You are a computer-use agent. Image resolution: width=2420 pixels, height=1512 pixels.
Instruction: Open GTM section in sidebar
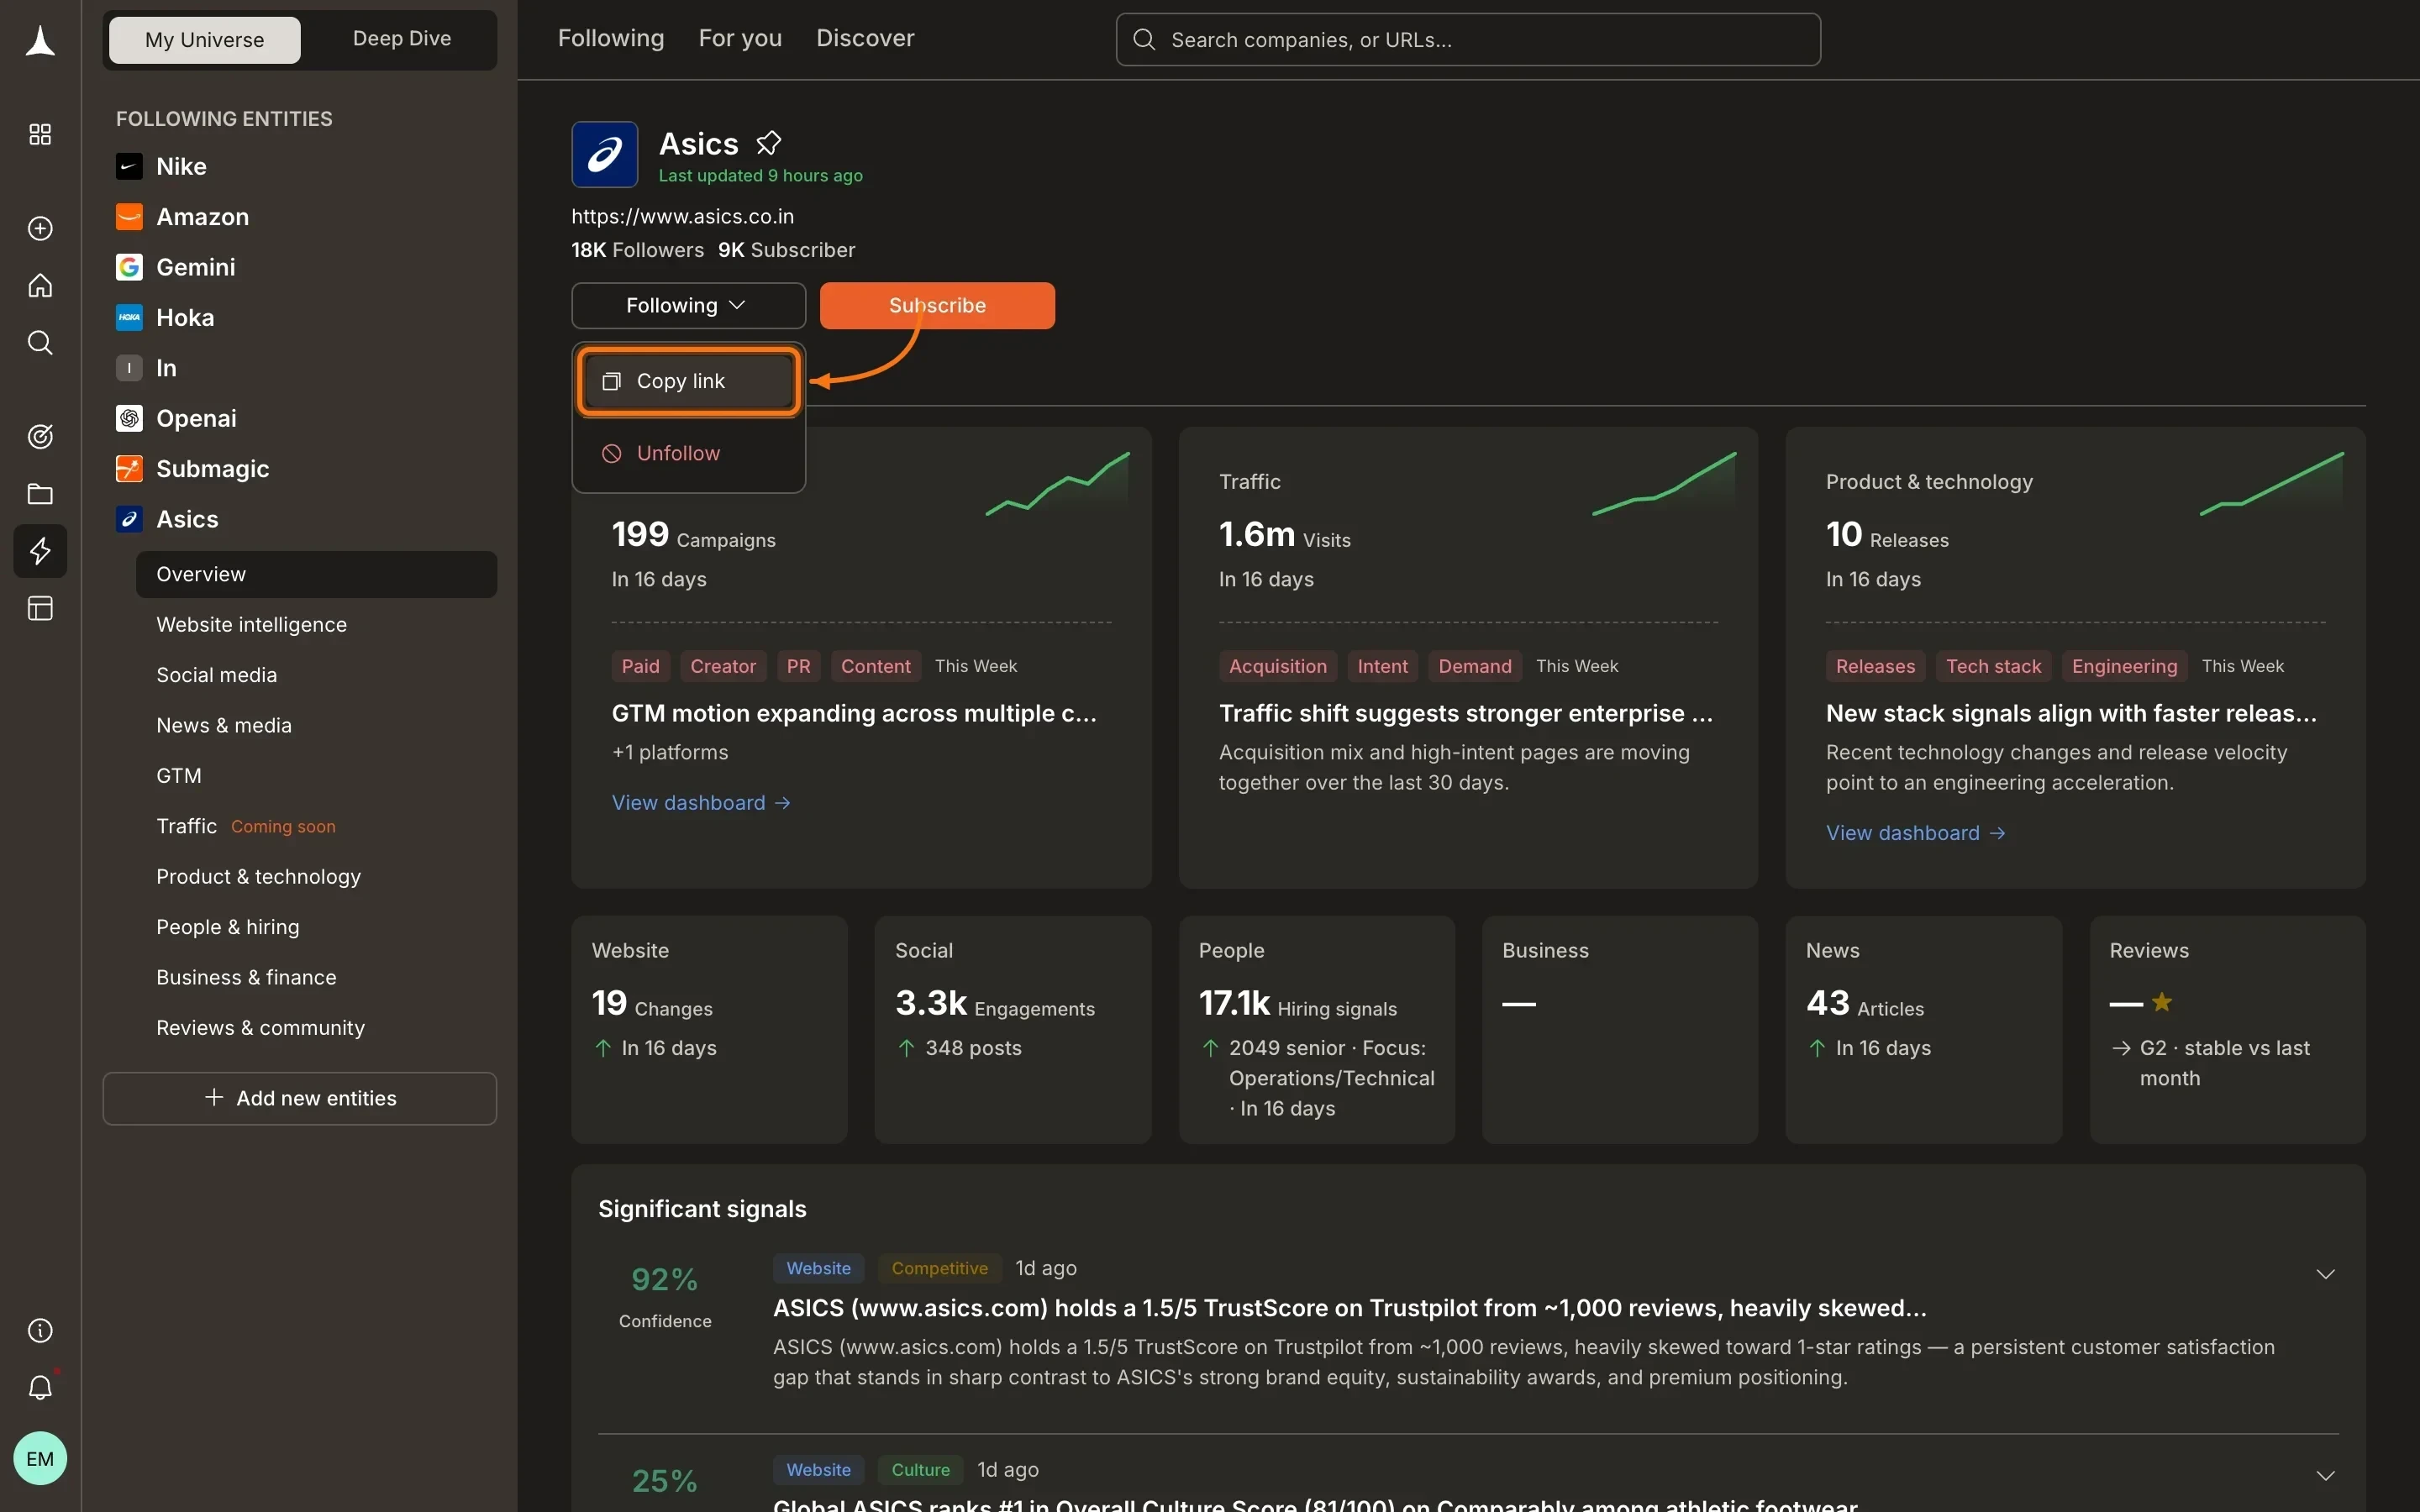179,776
